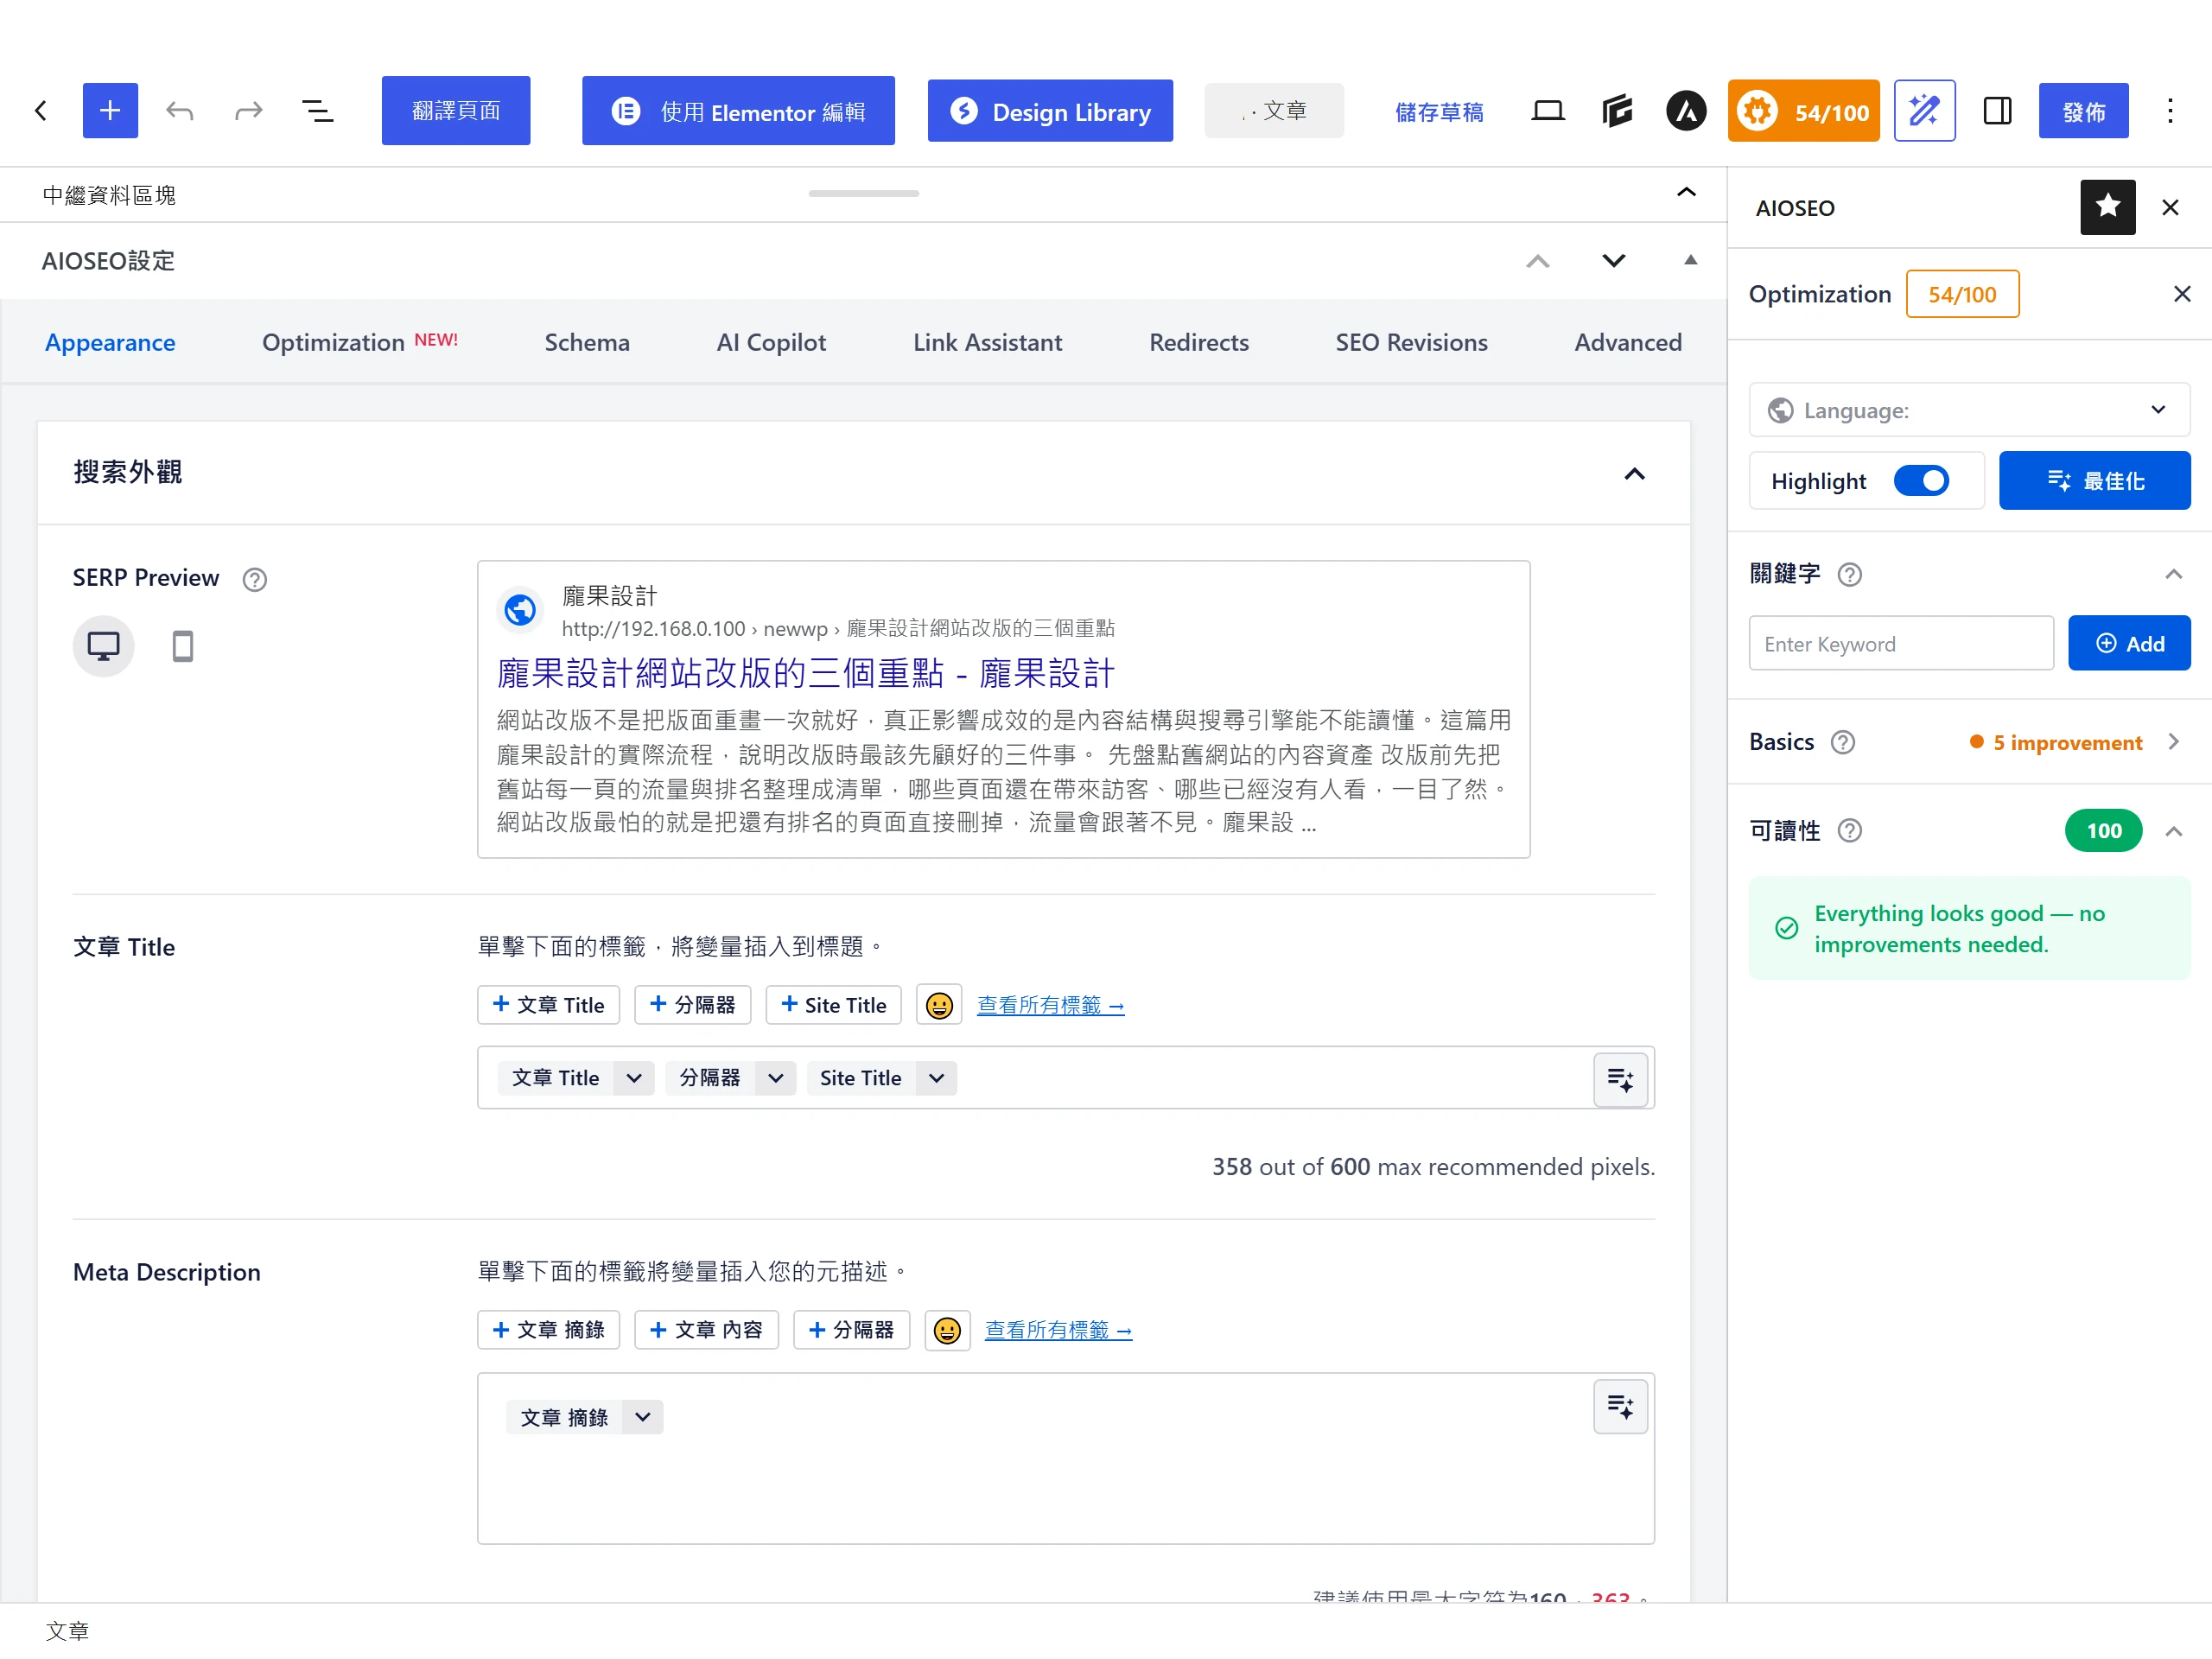This screenshot has width=2212, height=1659.
Task: Collapse the 搜索外觀 section
Action: 1634,473
